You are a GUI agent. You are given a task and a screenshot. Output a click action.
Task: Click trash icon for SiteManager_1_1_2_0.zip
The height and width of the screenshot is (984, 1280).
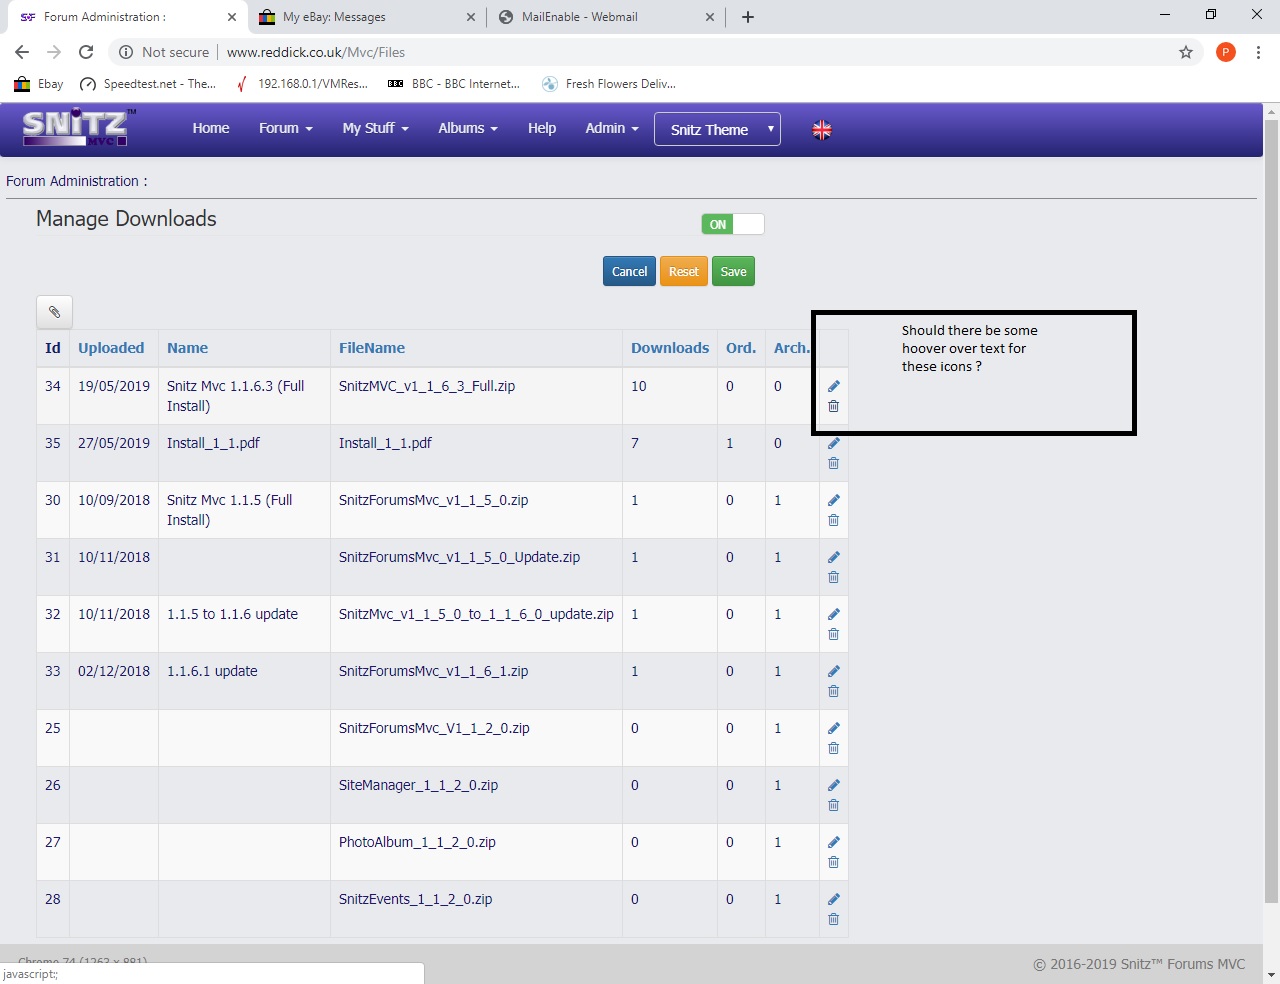tap(833, 806)
